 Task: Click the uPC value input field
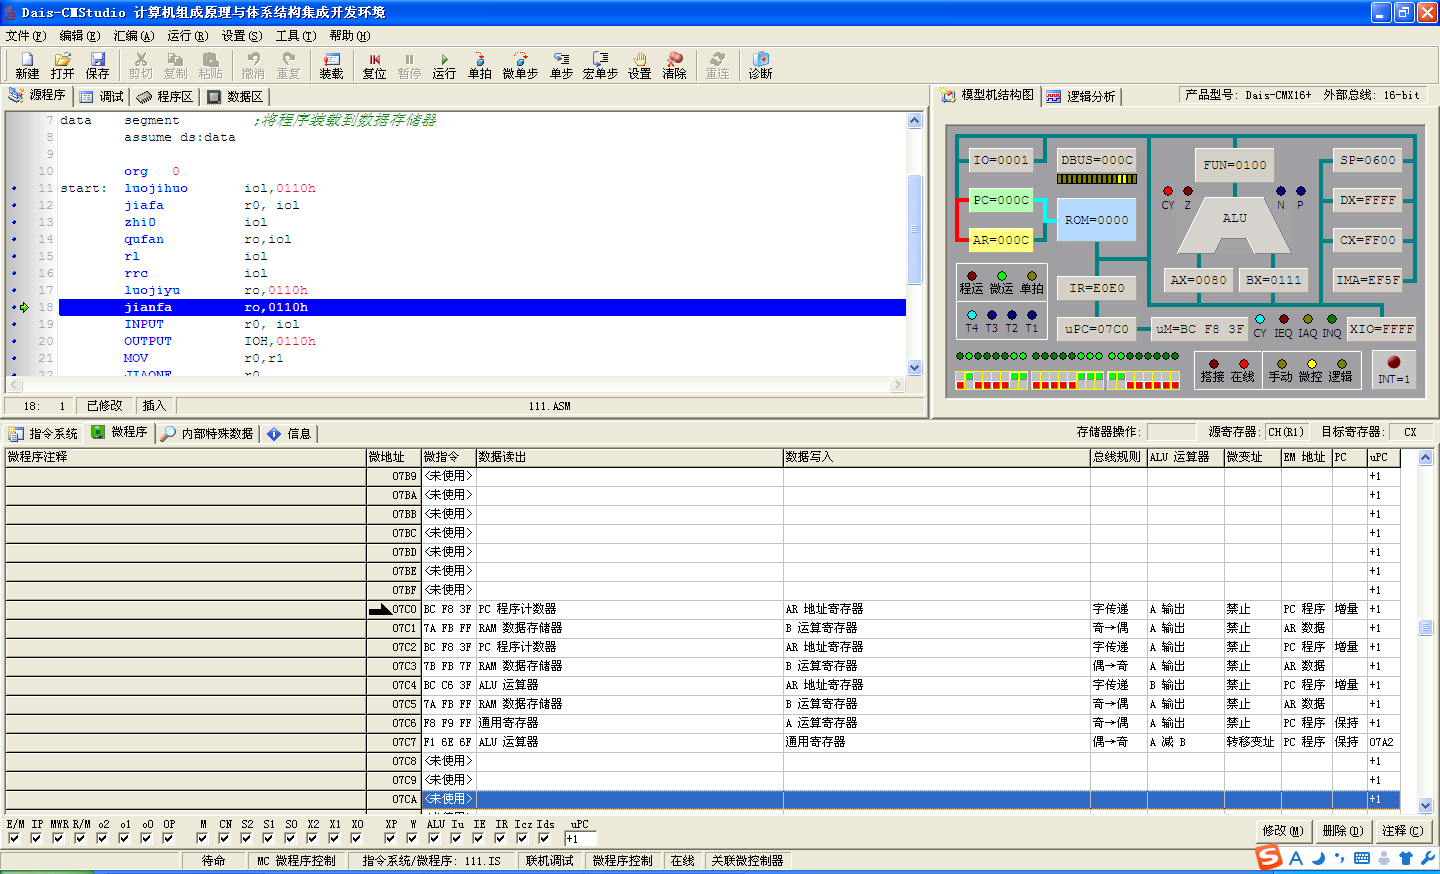coord(581,839)
